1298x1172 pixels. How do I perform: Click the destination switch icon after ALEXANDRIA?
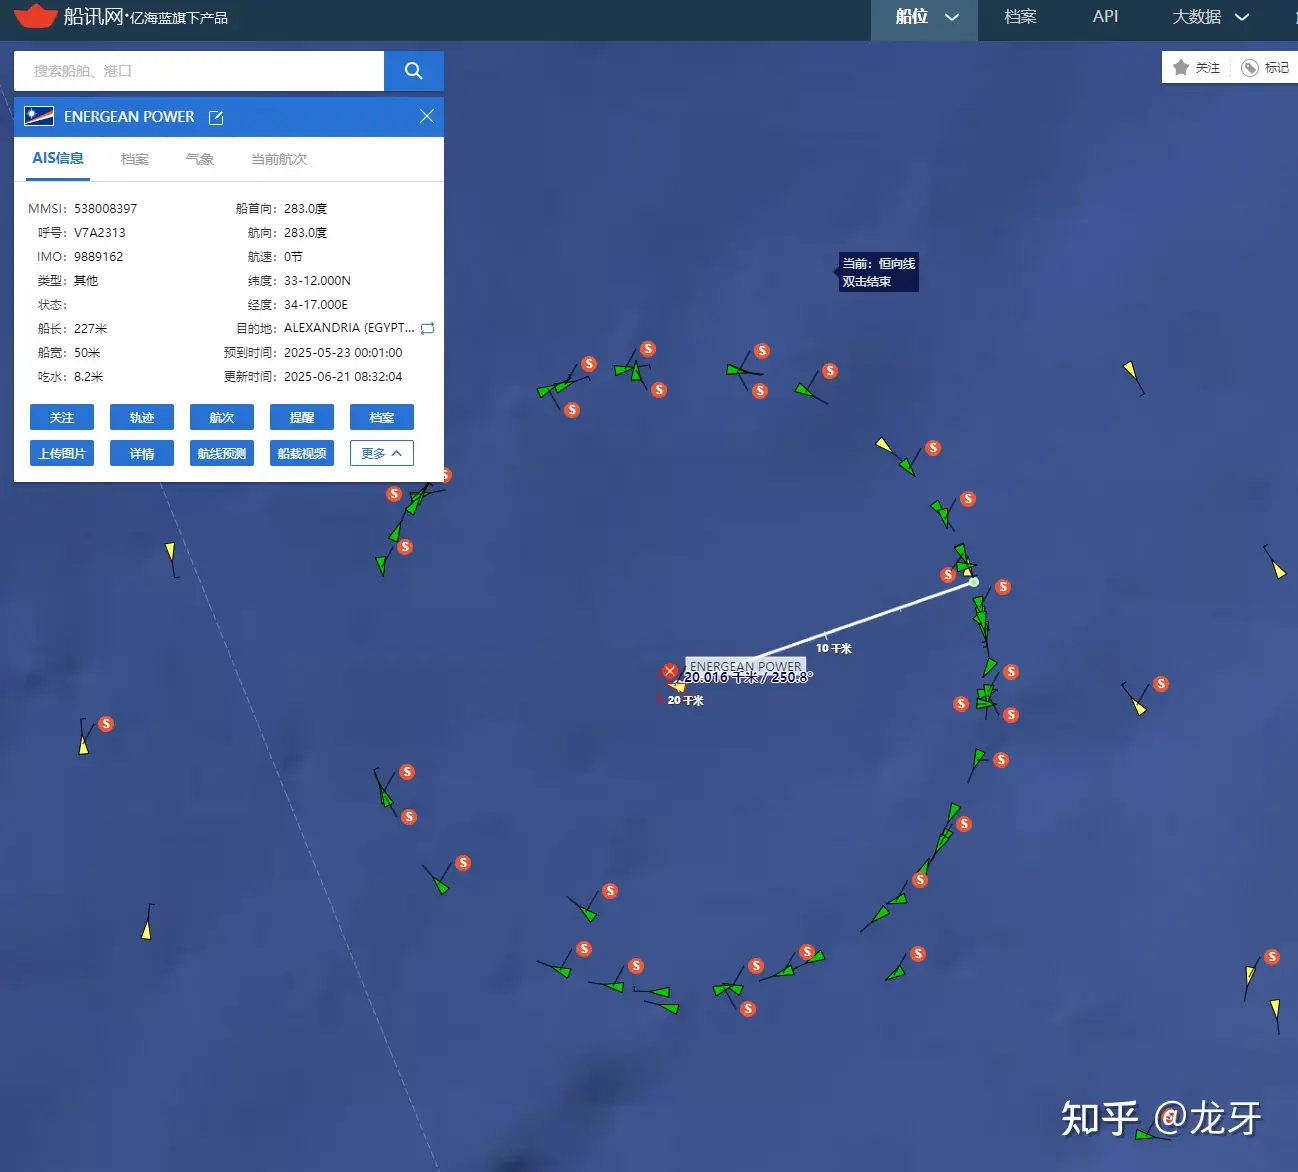428,328
